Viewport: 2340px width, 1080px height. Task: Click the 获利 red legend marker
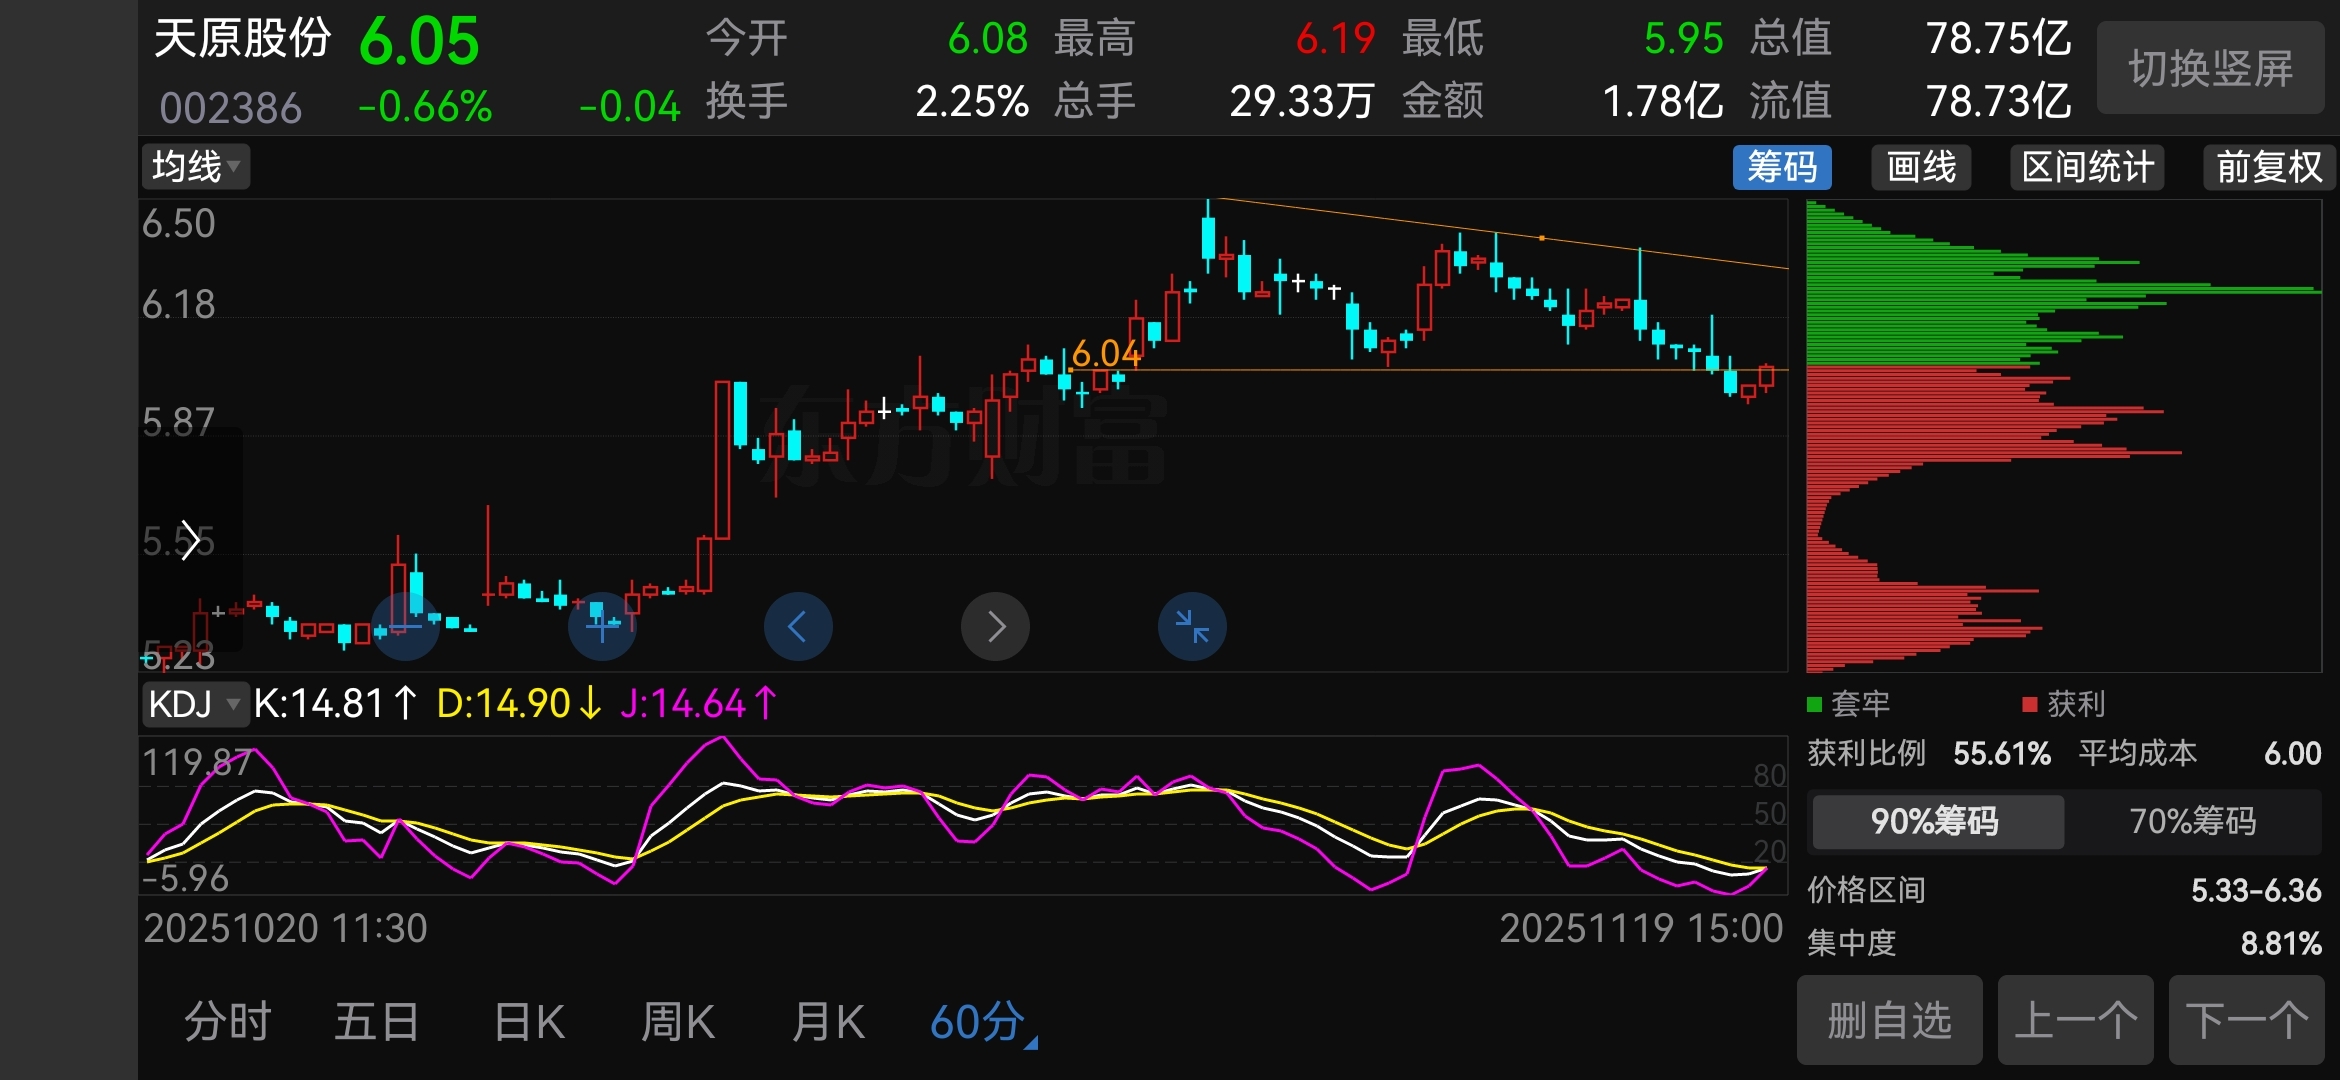click(x=2030, y=705)
